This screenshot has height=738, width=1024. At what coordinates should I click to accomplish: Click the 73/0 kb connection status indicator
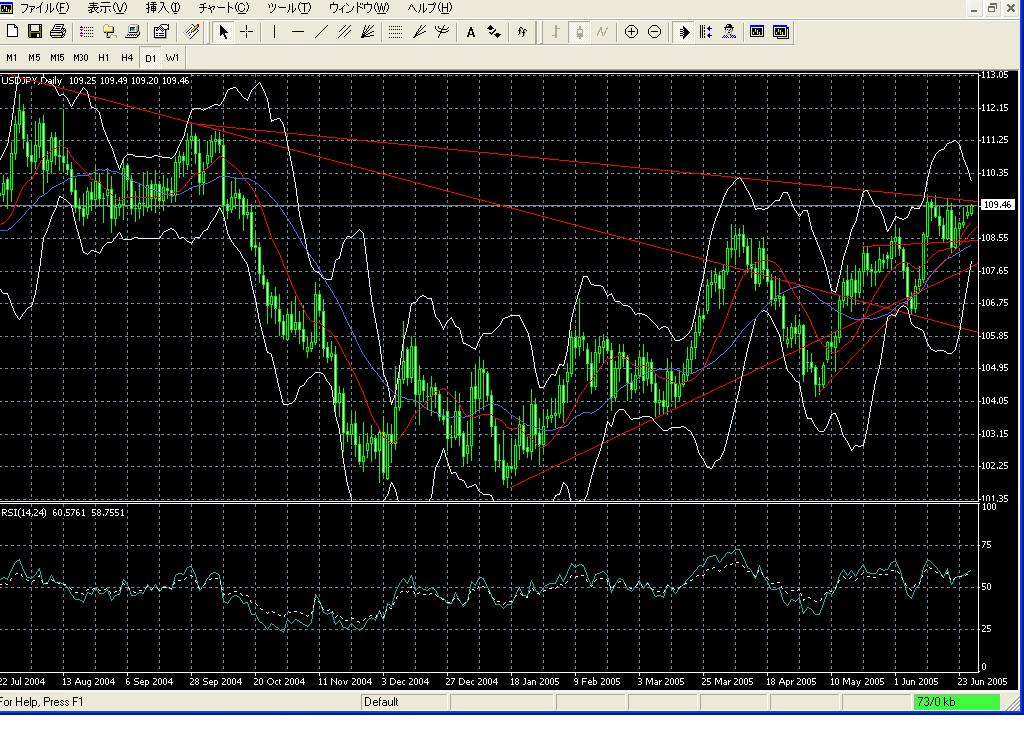click(x=956, y=702)
